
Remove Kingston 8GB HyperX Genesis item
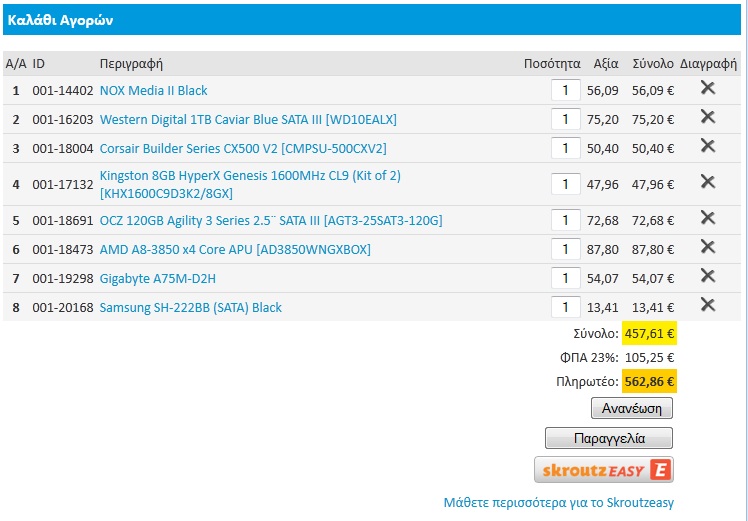pos(707,181)
